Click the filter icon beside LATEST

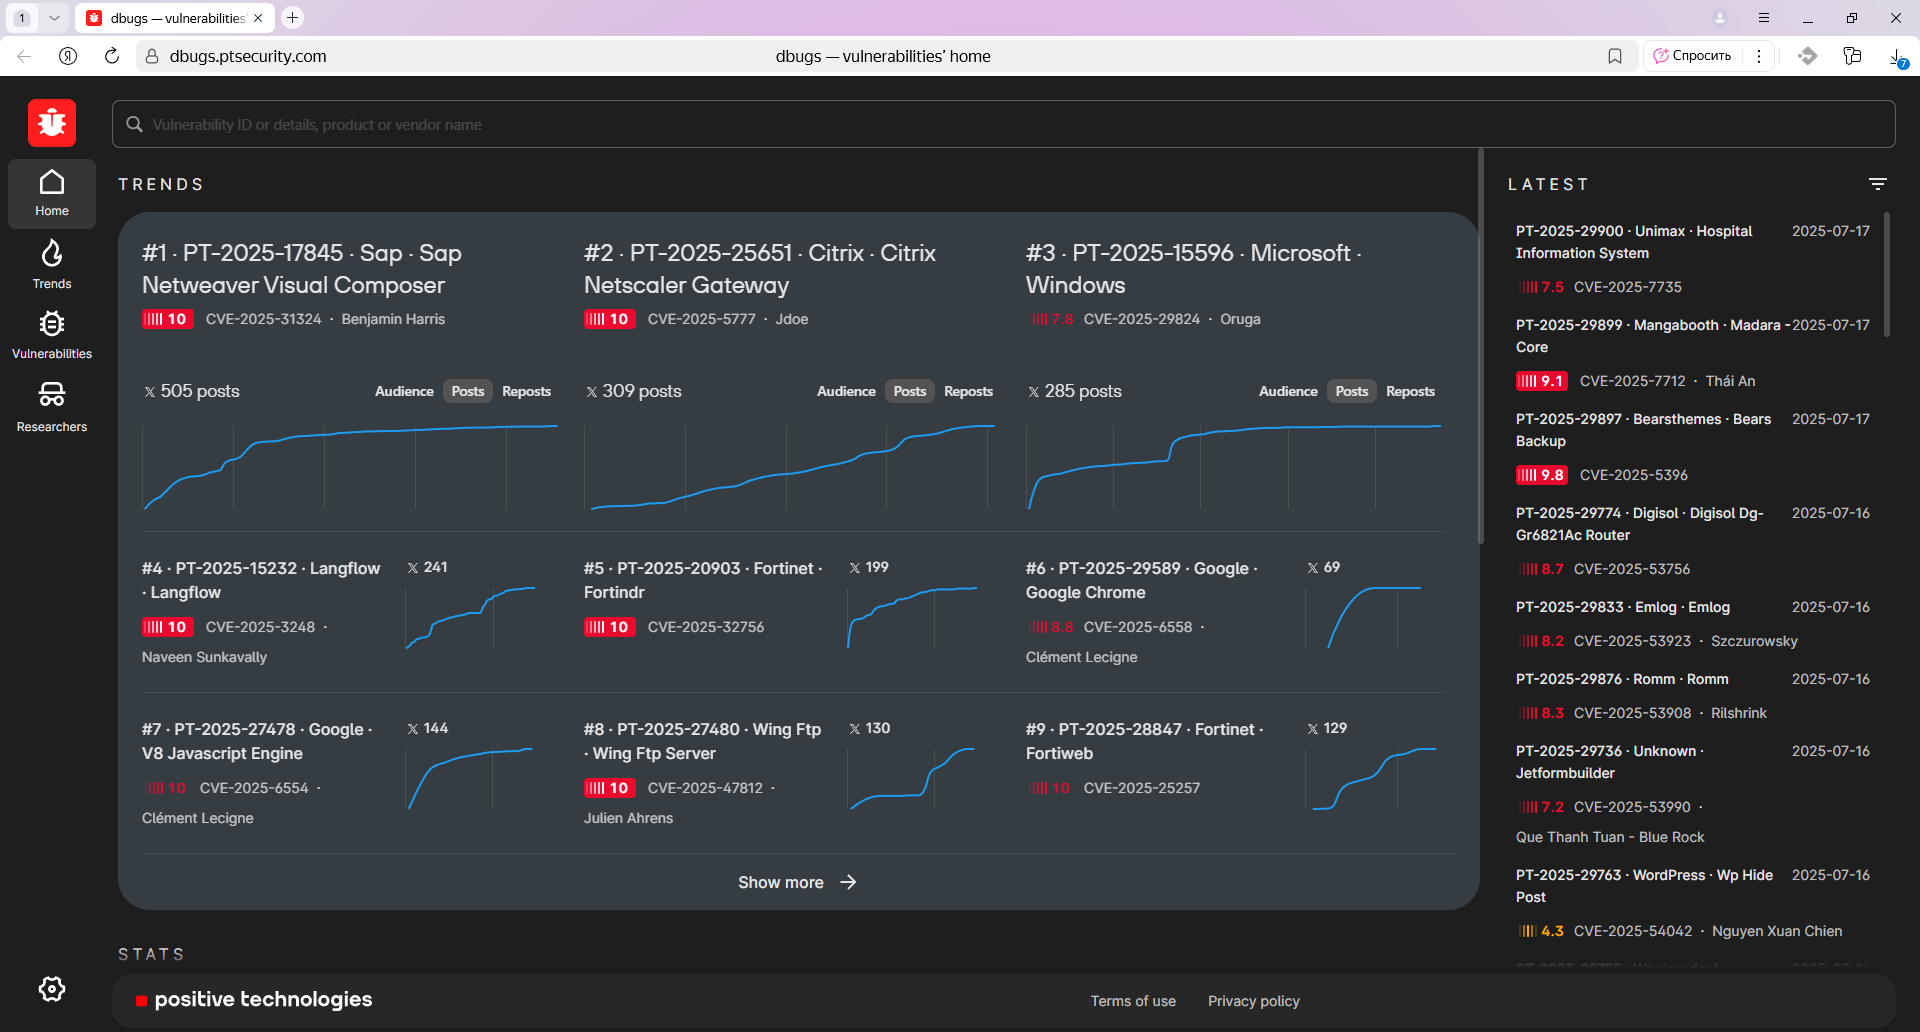tap(1877, 184)
